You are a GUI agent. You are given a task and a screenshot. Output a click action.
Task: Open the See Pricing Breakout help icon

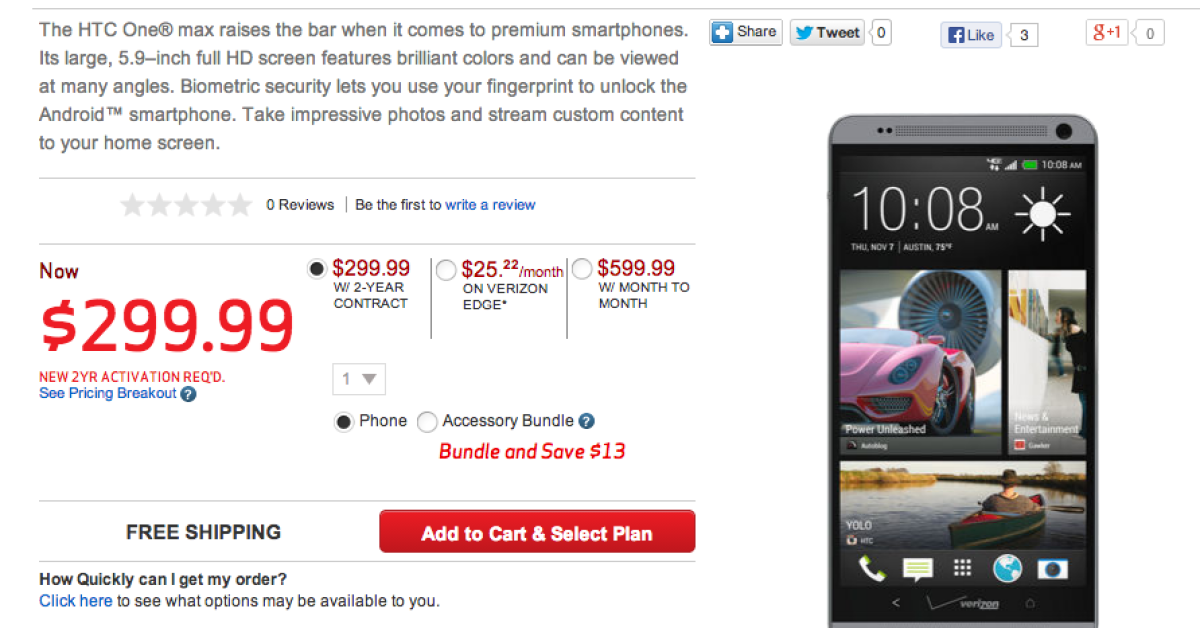188,394
